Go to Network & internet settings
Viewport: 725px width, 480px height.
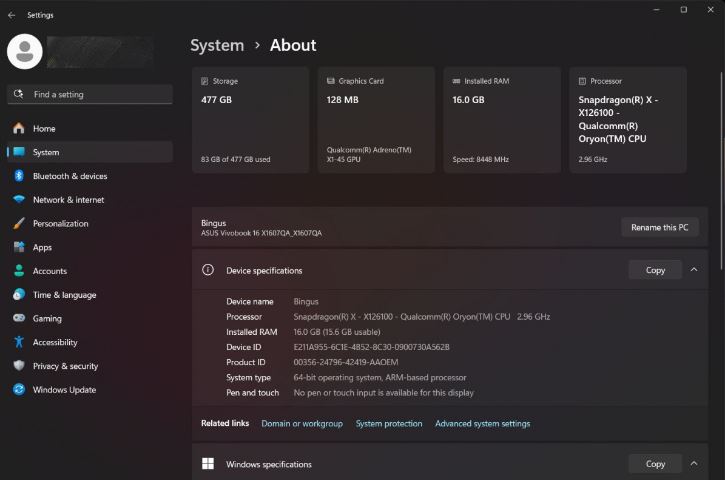coord(68,200)
